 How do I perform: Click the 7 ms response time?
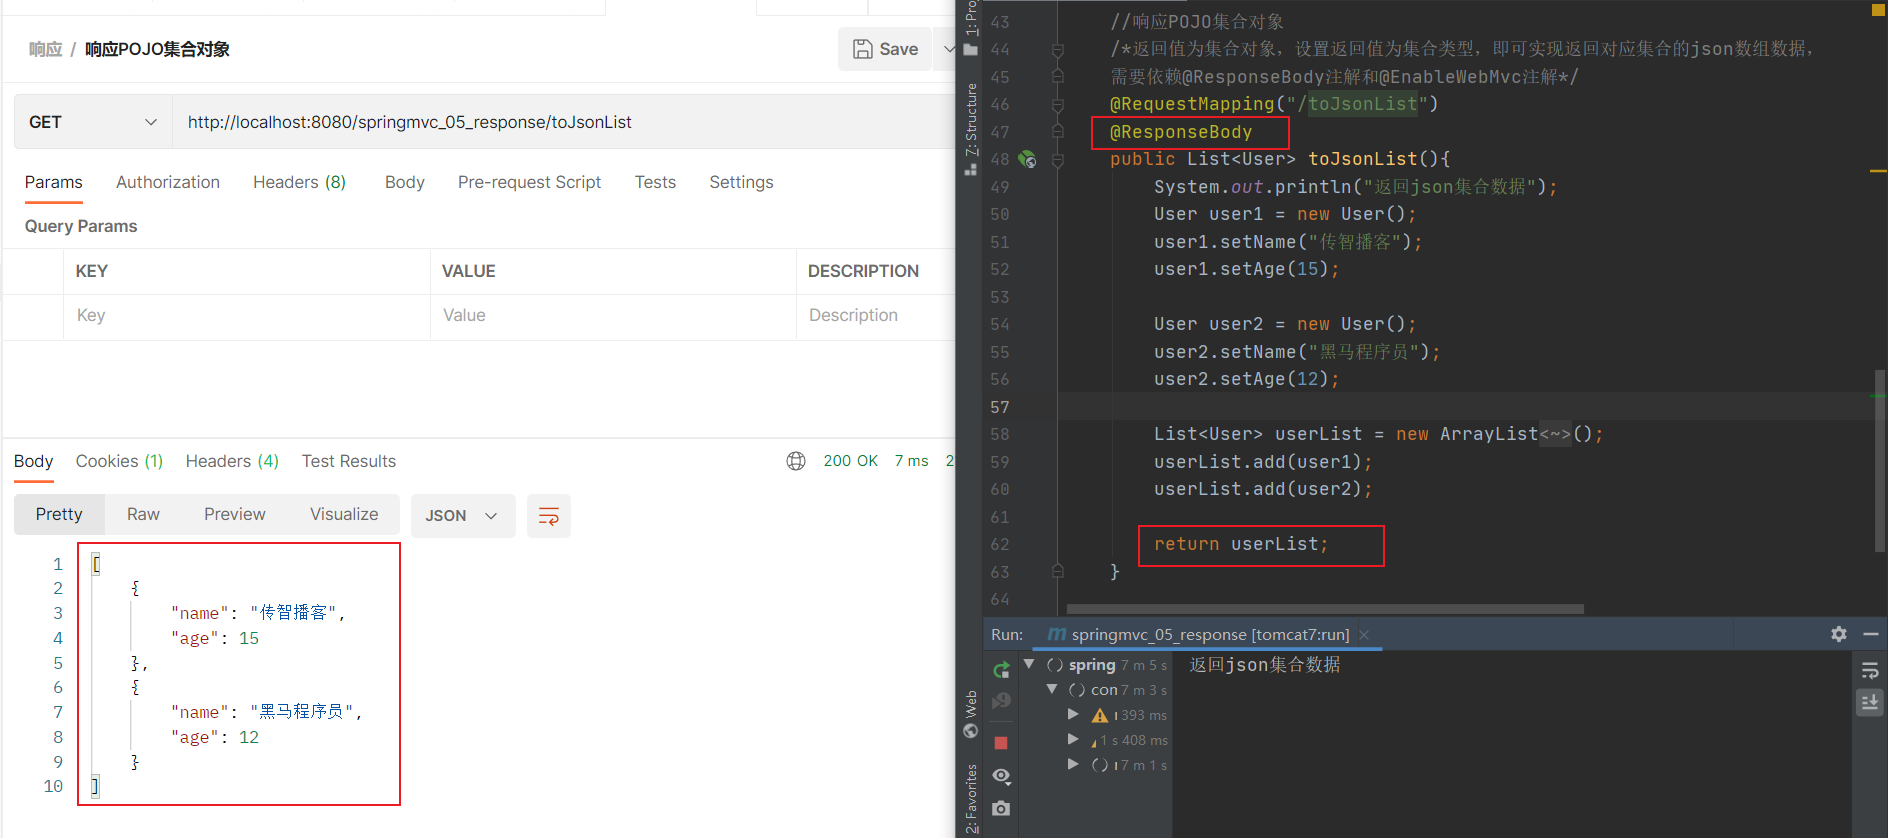point(911,461)
